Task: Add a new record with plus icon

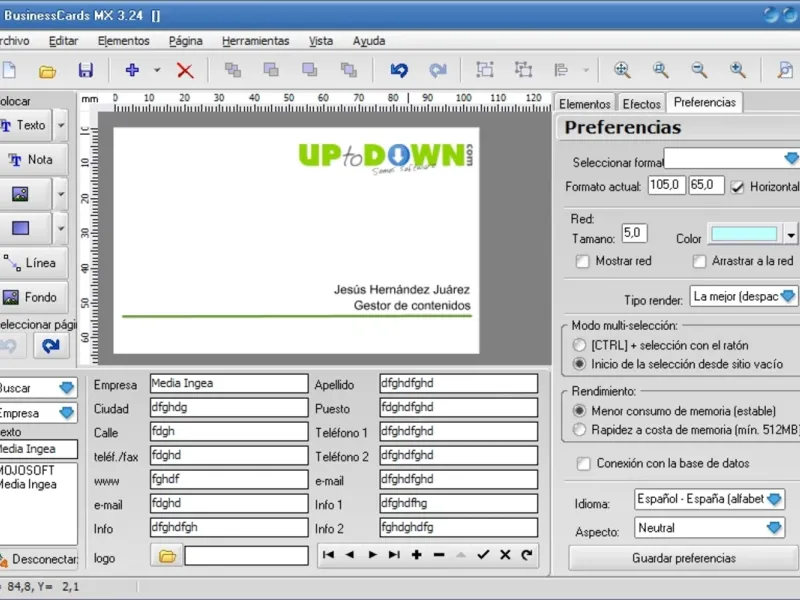Action: tap(416, 555)
